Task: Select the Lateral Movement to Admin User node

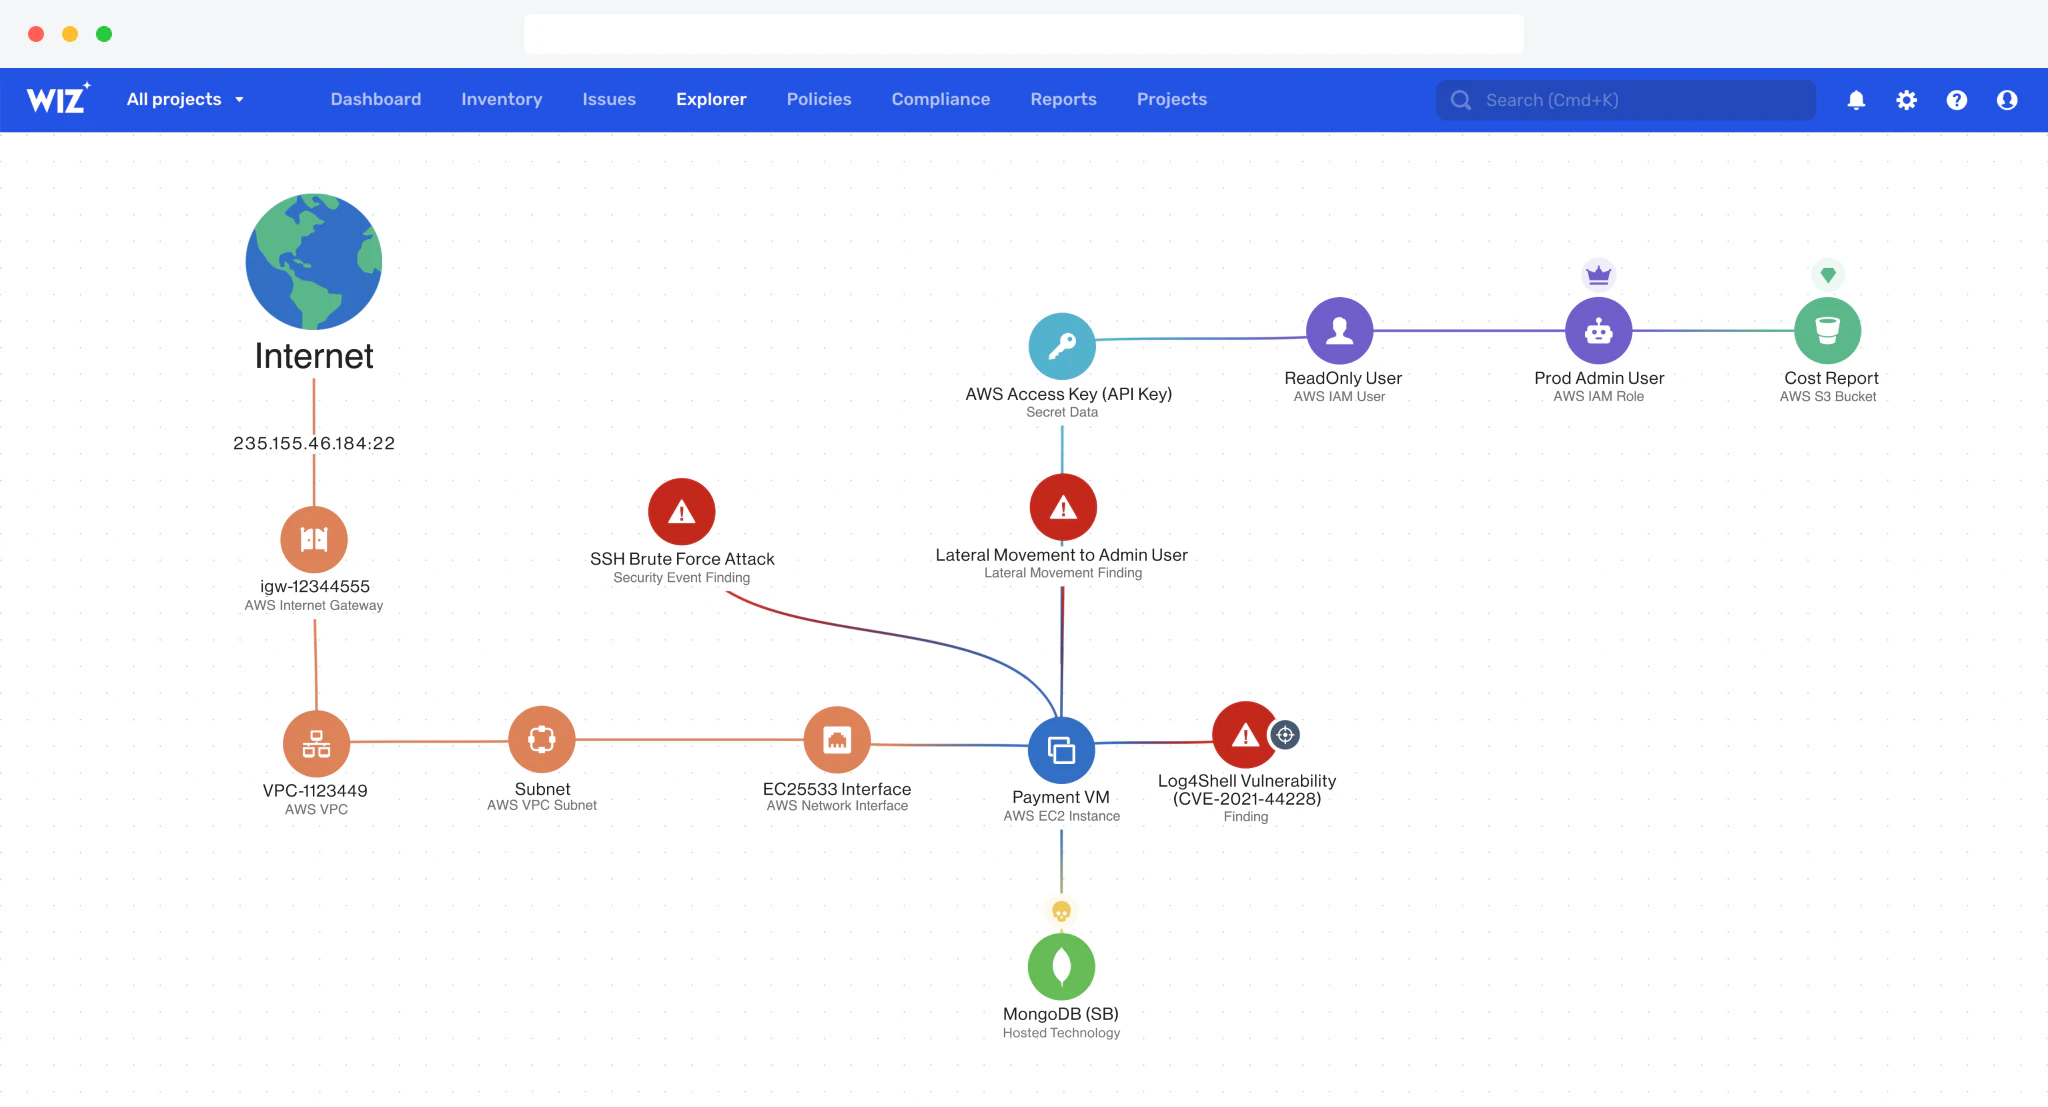Action: point(1063,508)
